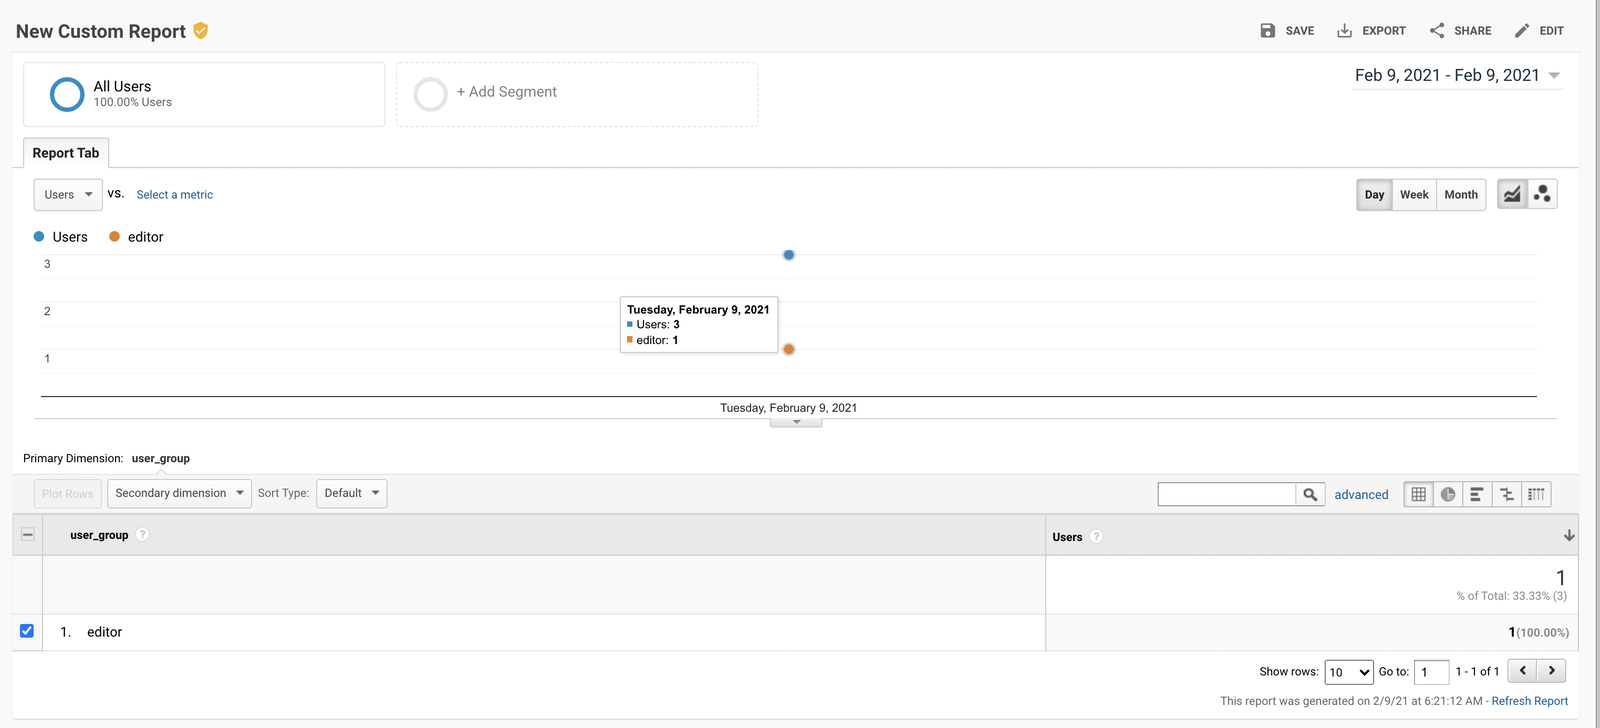Toggle the select-all rows checkbox
Viewport: 1600px width, 728px height.
28,535
